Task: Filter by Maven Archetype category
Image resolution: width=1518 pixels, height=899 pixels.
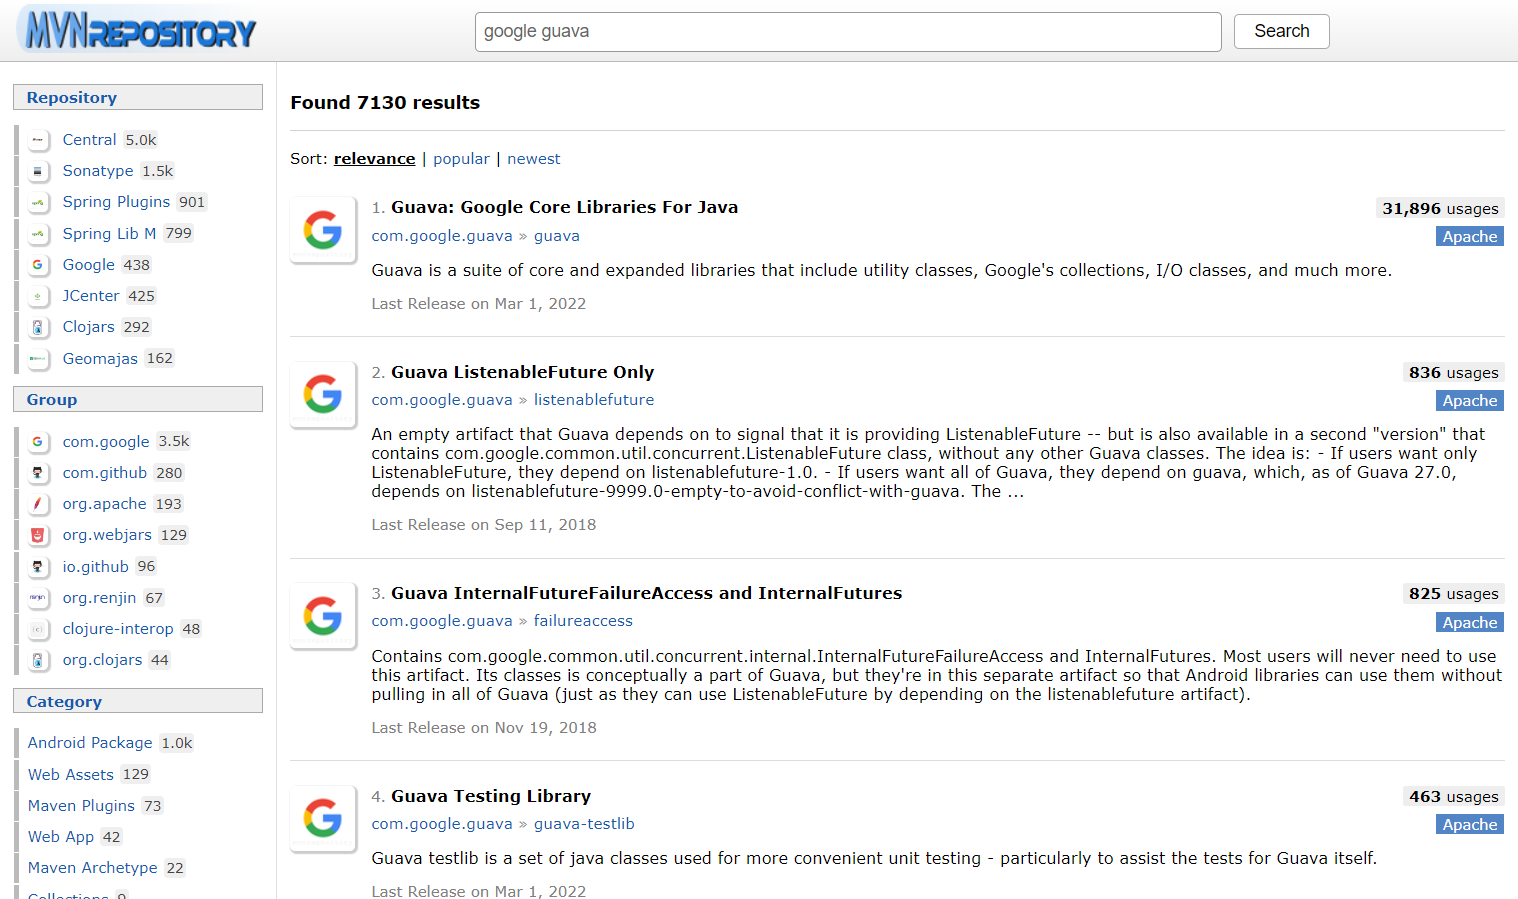Action: point(93,868)
